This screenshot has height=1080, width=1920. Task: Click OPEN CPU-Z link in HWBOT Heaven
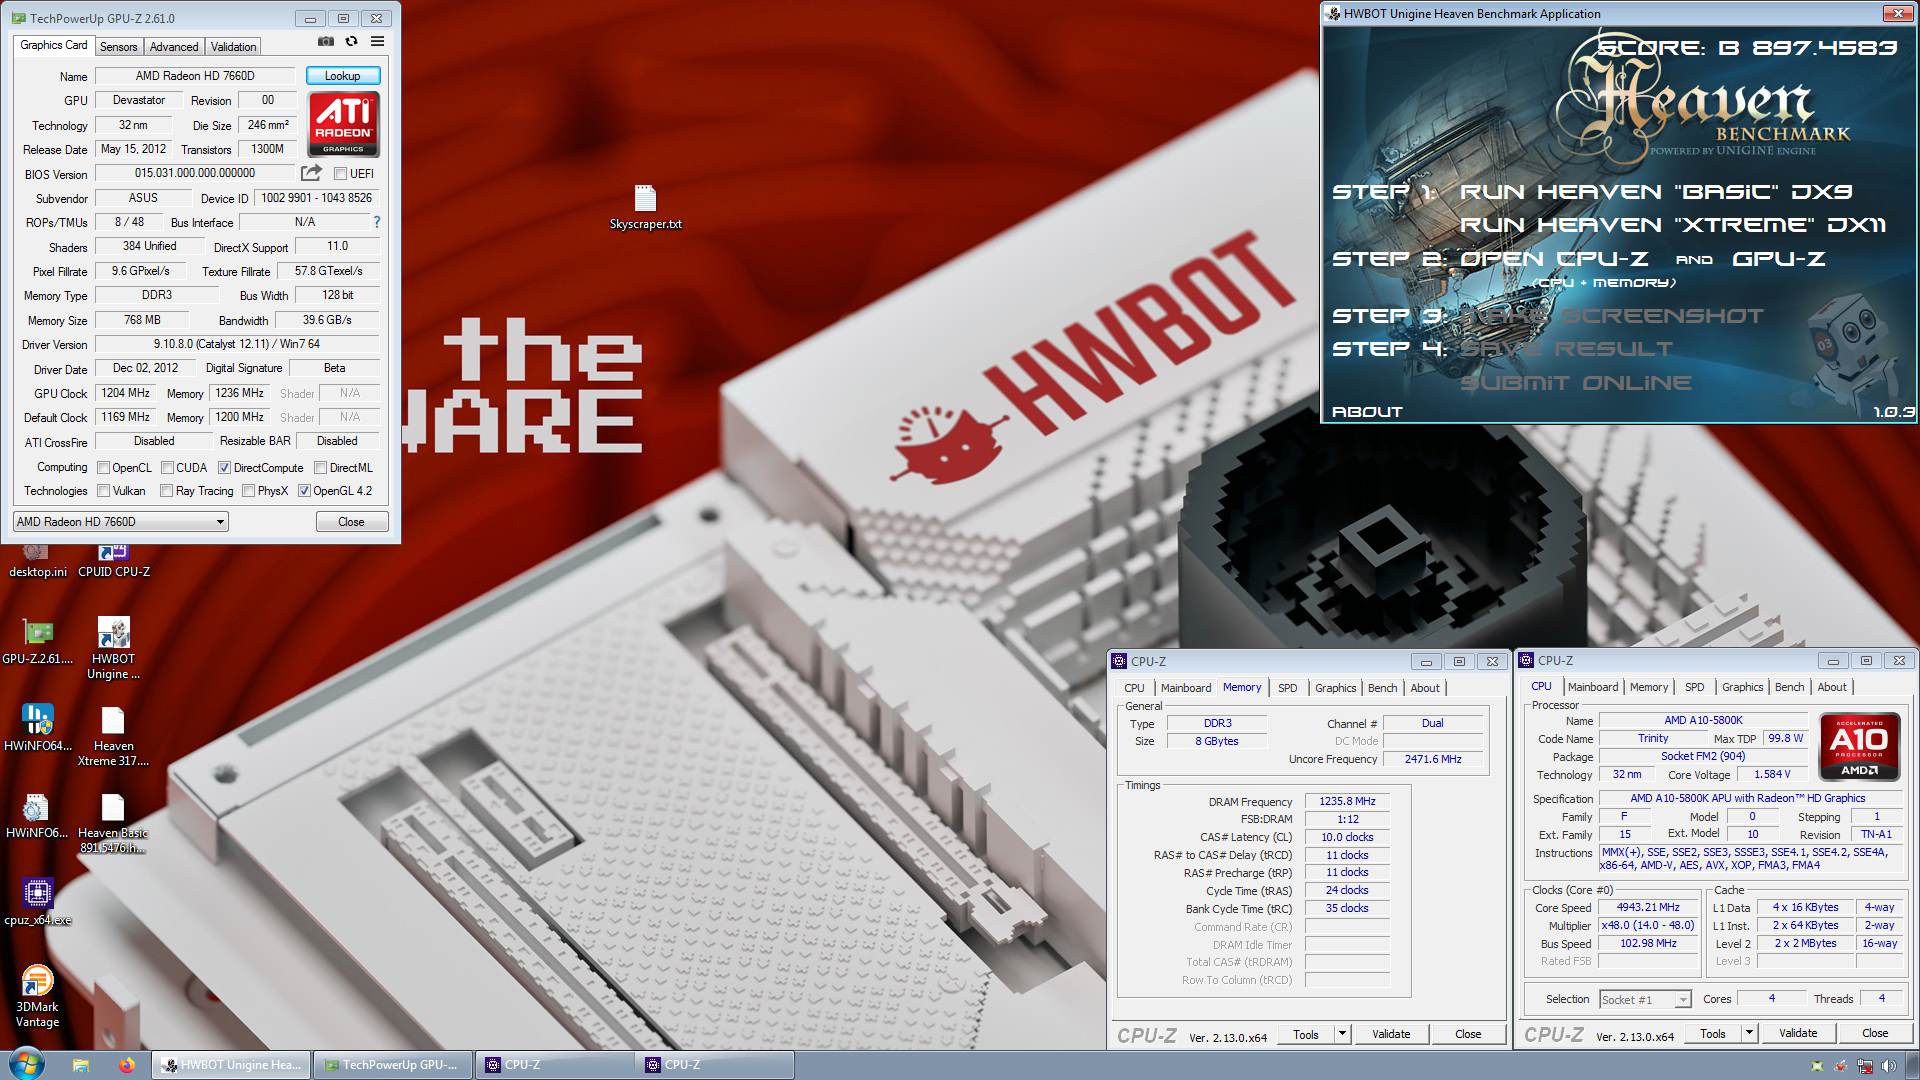[x=1554, y=259]
